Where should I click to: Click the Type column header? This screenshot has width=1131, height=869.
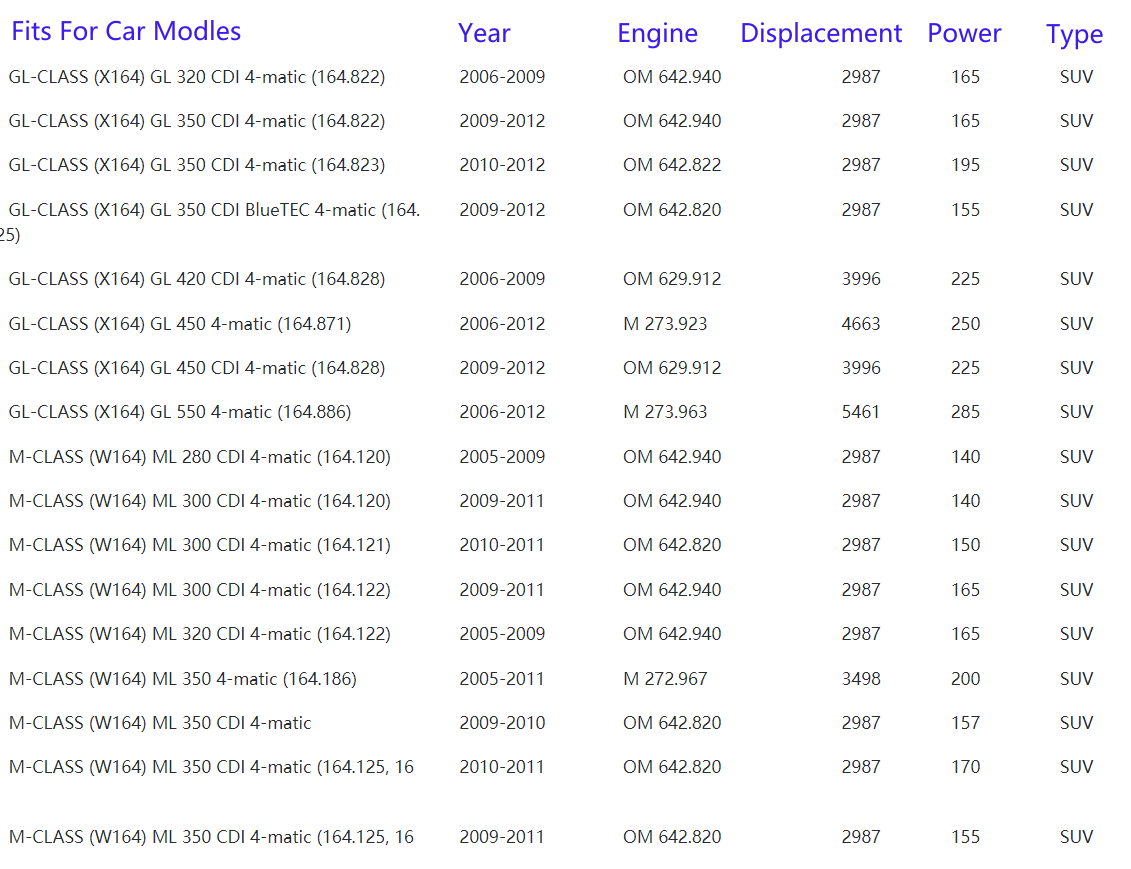[1074, 34]
